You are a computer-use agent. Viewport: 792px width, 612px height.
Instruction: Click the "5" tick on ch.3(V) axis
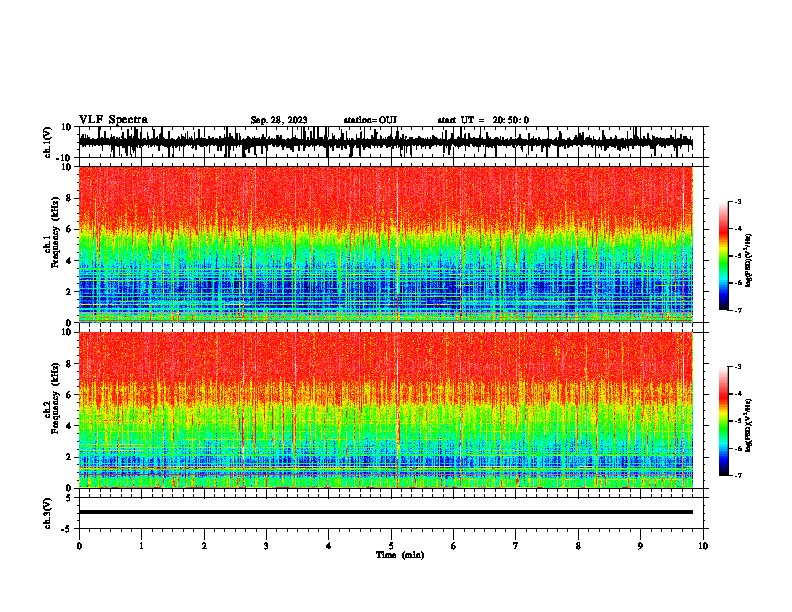pyautogui.click(x=70, y=498)
